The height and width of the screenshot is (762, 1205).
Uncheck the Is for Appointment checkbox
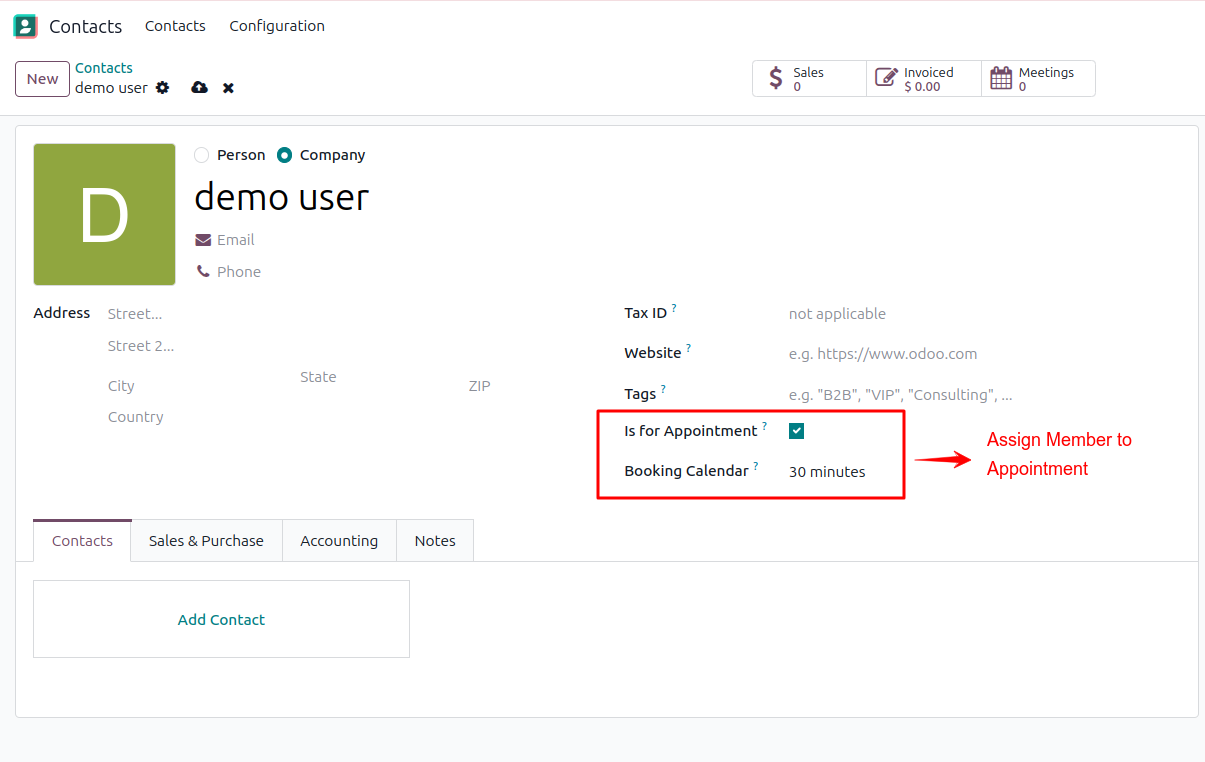796,430
